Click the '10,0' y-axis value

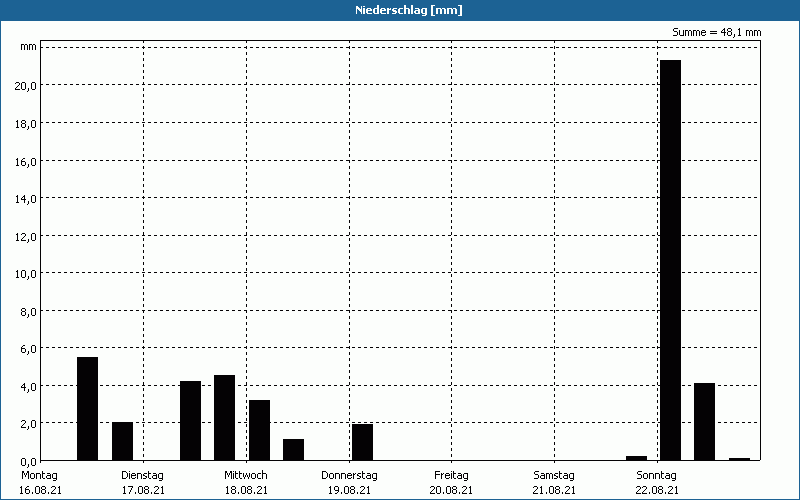(x=26, y=273)
